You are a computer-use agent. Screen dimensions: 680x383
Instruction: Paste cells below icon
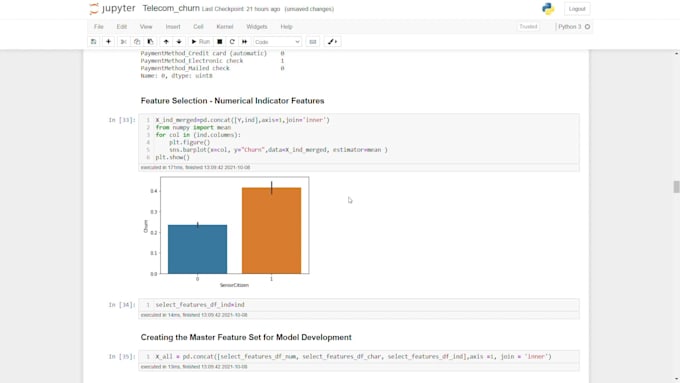pos(150,42)
